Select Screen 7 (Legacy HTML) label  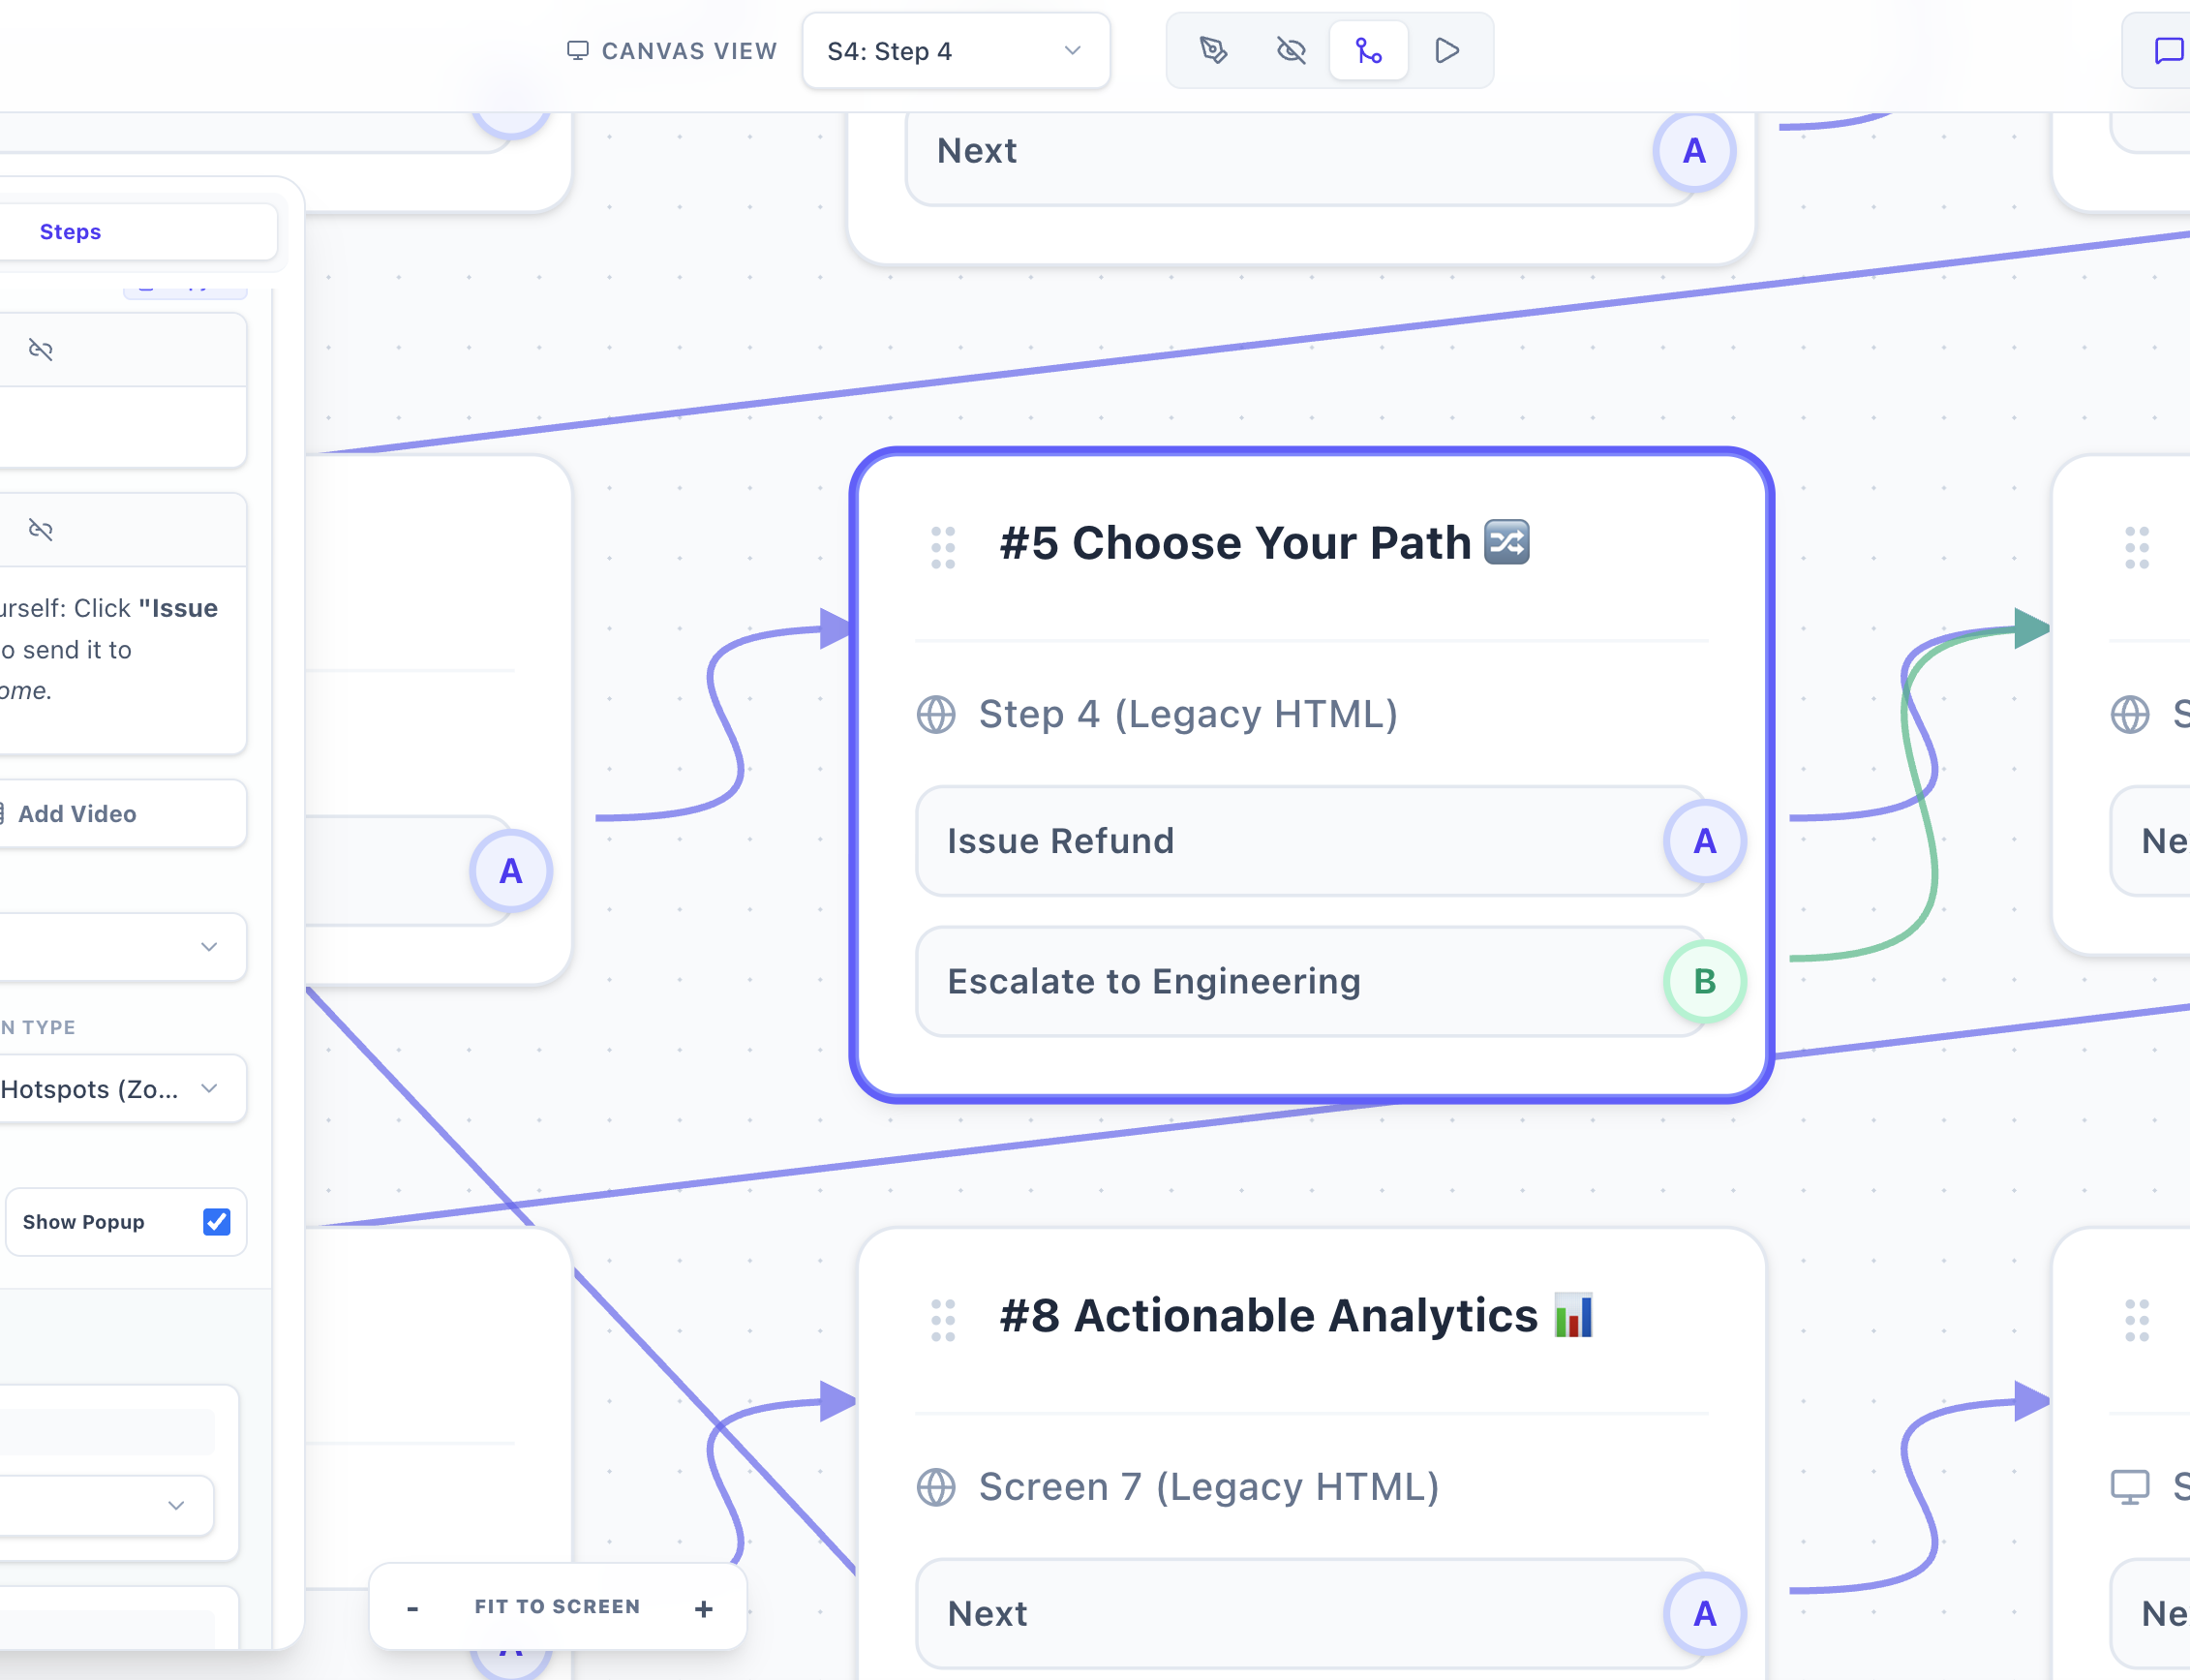pyautogui.click(x=1209, y=1488)
